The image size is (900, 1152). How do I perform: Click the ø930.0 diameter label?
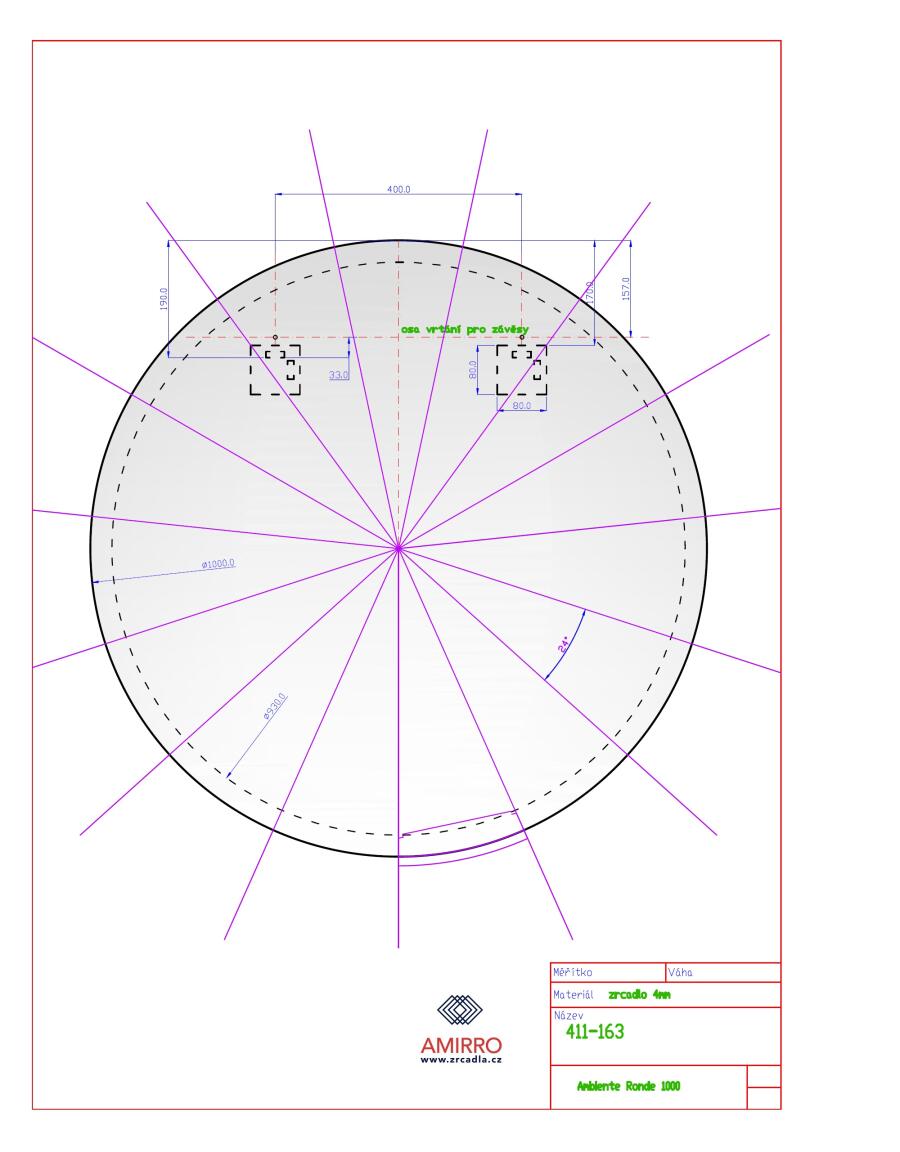point(274,707)
